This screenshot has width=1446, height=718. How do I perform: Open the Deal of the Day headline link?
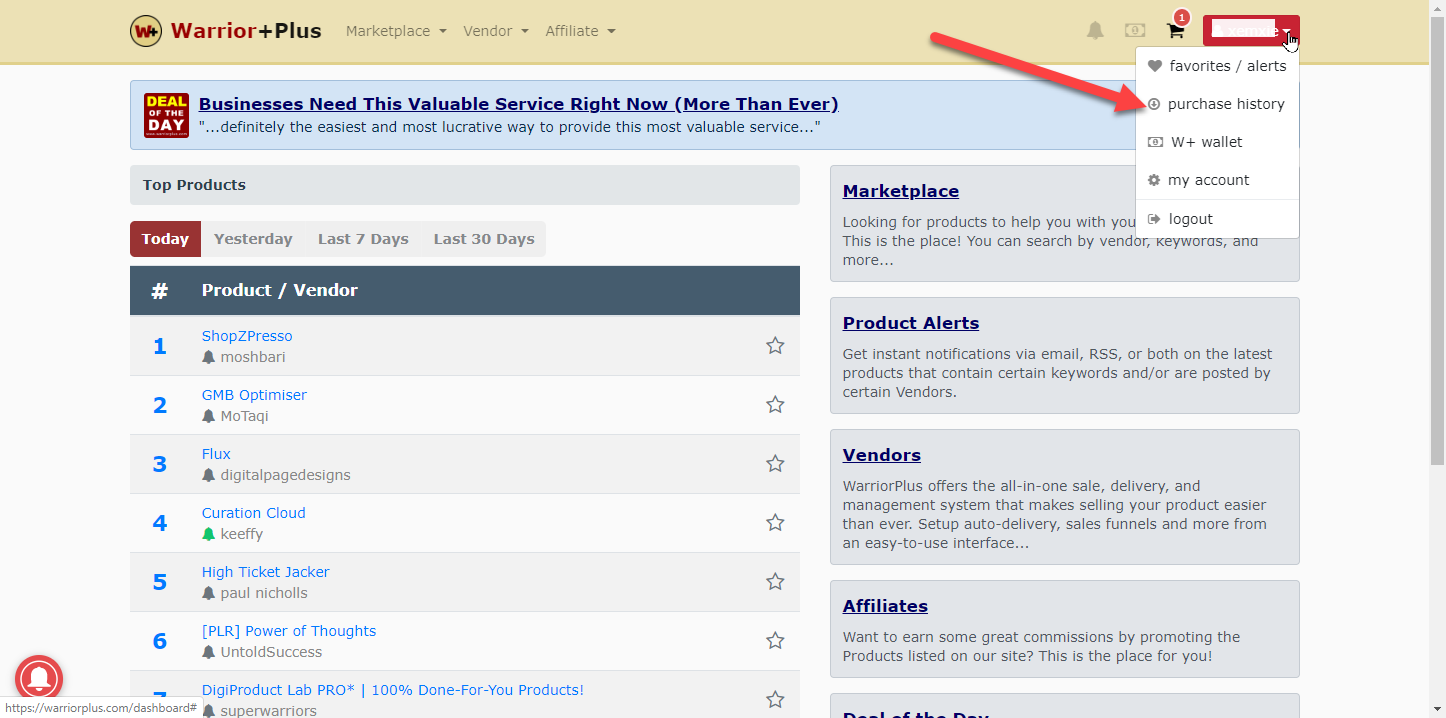(518, 104)
